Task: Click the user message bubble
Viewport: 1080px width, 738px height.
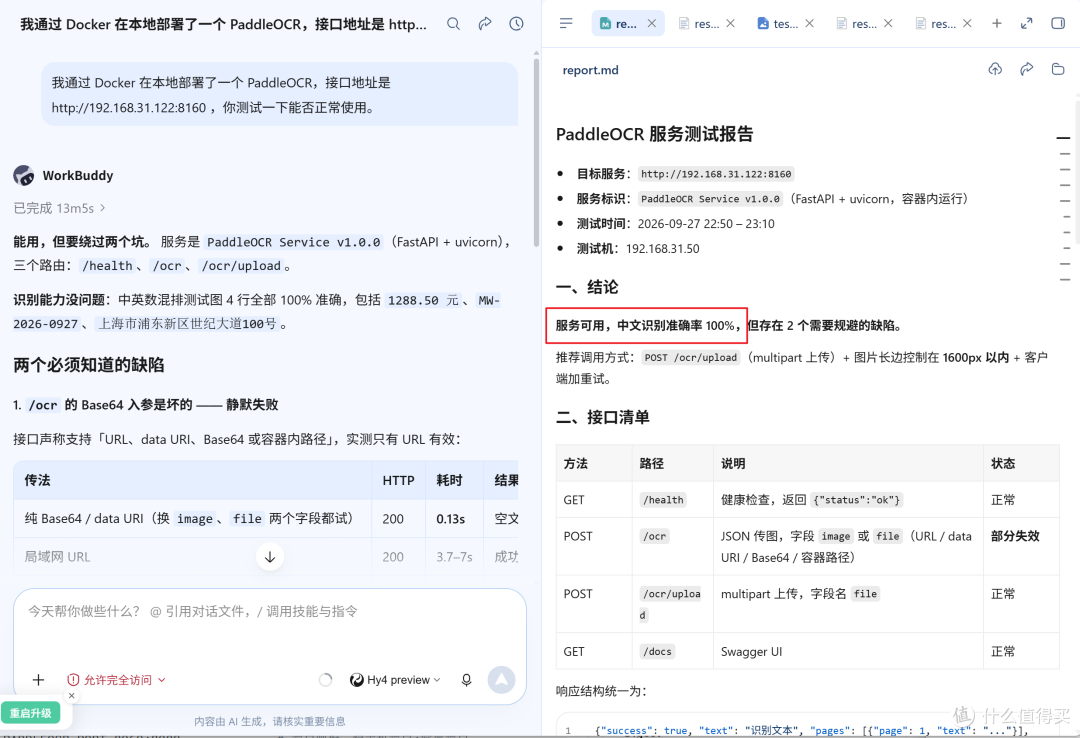Action: 280,94
